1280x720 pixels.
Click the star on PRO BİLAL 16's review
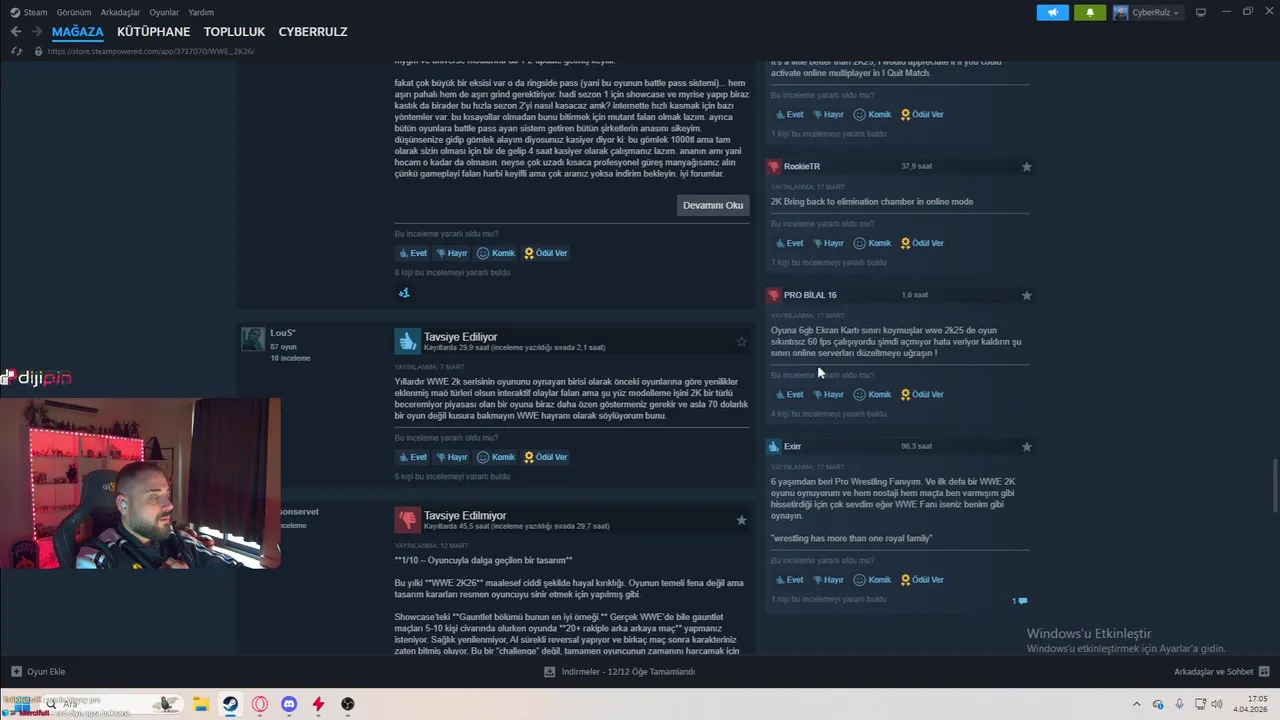[1026, 295]
